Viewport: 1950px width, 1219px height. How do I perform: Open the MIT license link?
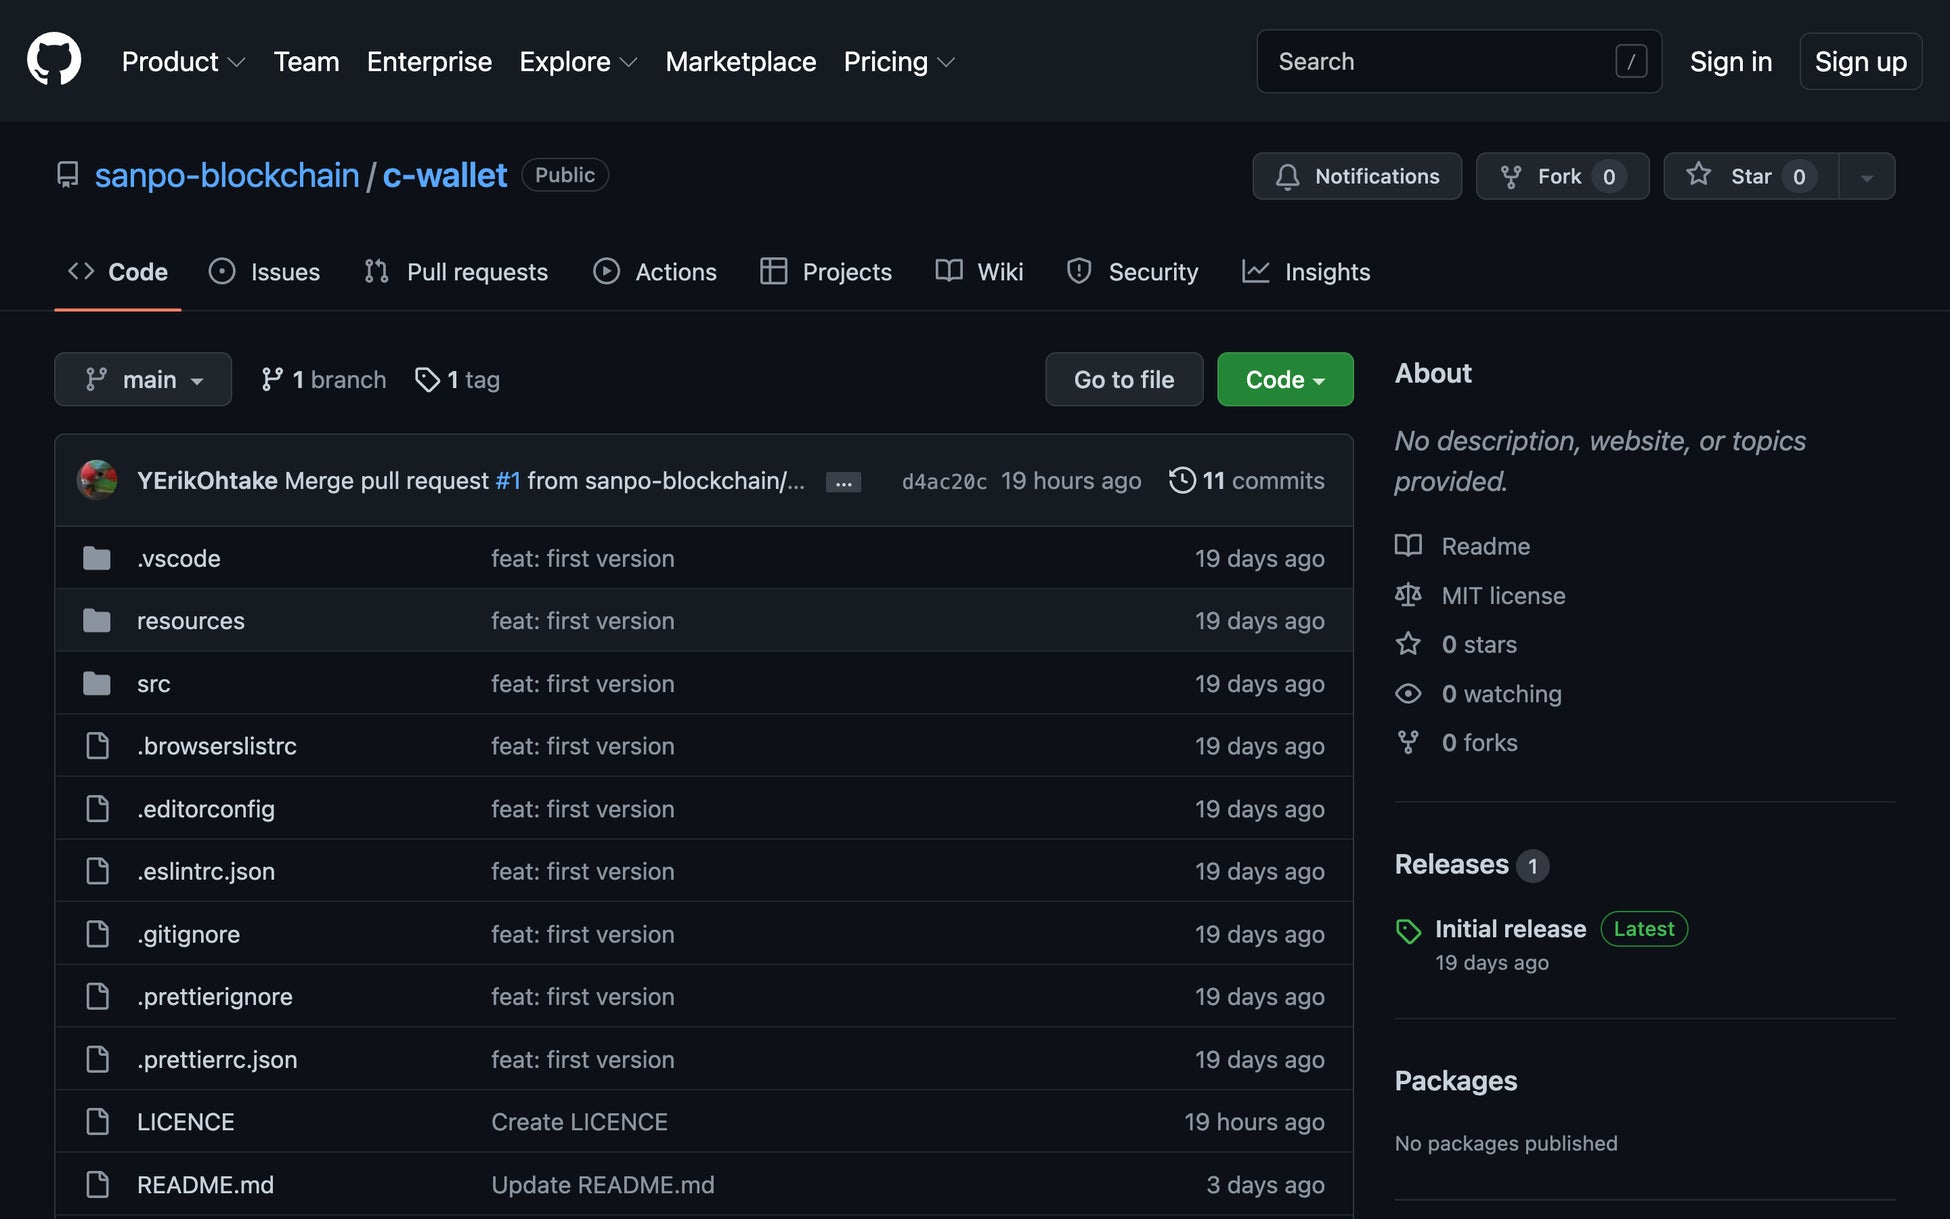1481,595
